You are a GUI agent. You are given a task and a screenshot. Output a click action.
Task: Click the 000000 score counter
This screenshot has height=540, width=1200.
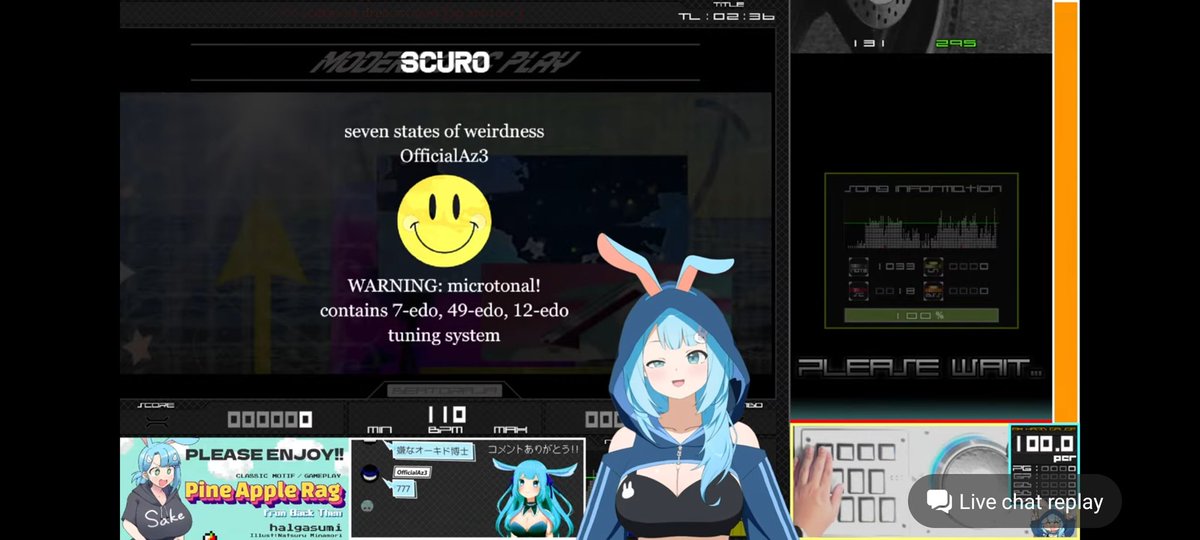[x=269, y=420]
